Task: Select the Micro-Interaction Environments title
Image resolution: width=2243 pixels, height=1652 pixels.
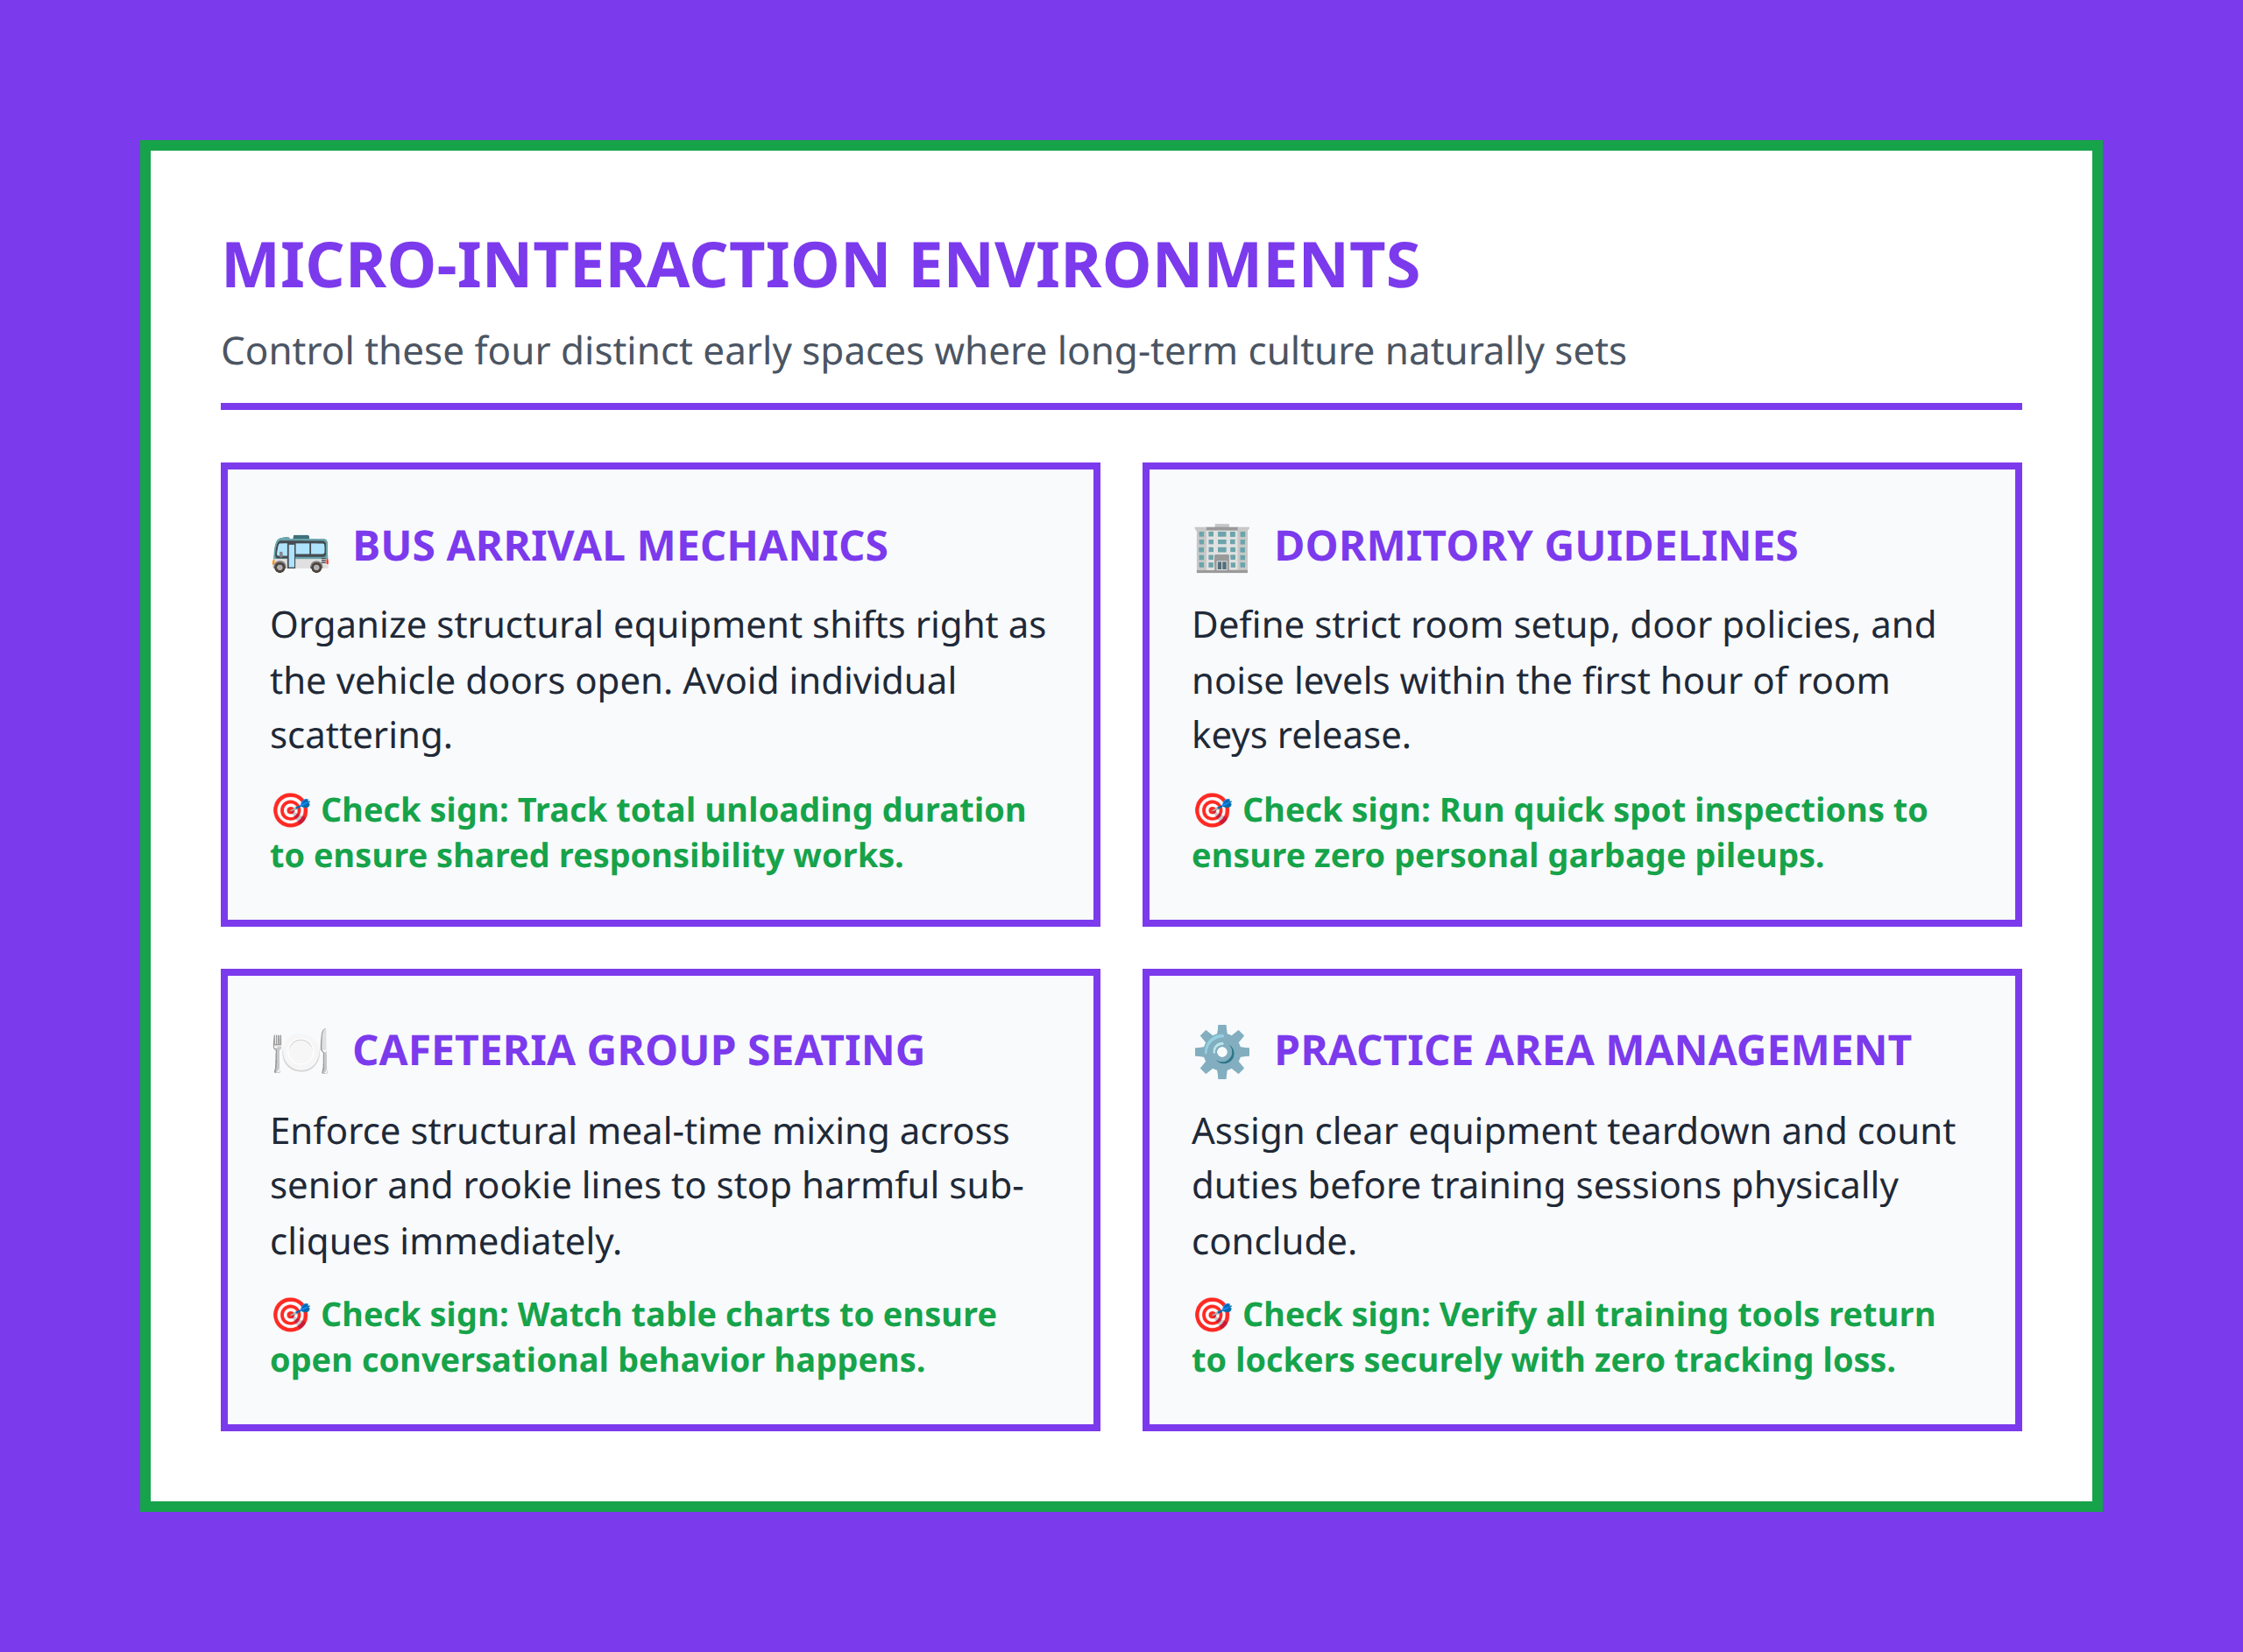Action: tap(820, 266)
